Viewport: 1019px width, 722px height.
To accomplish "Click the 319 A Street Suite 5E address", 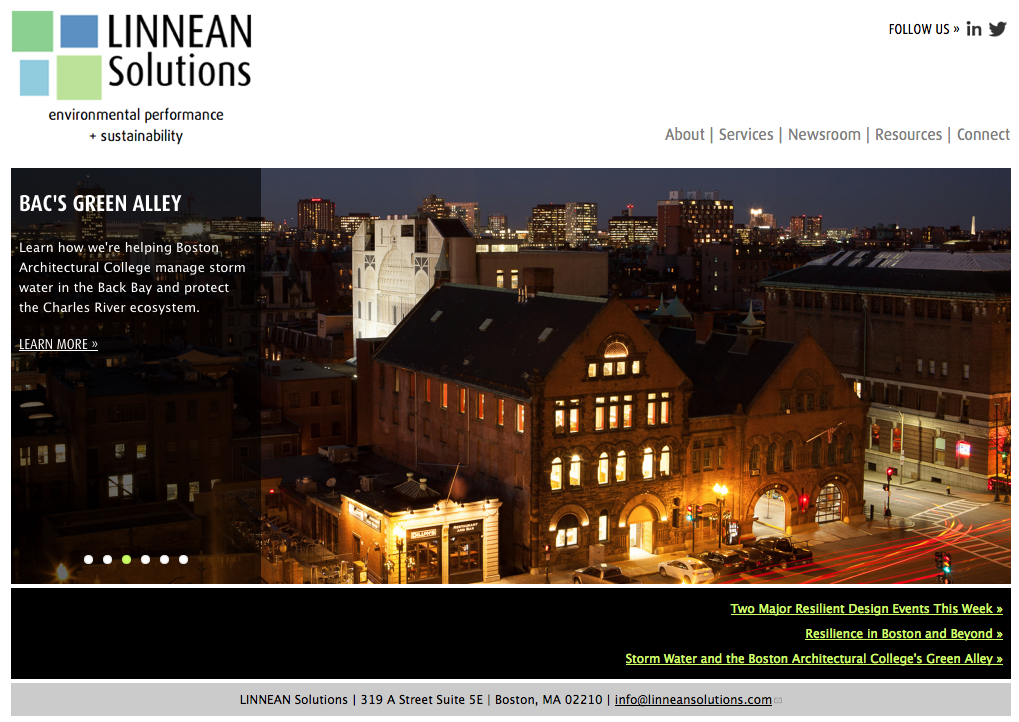I will [x=422, y=700].
